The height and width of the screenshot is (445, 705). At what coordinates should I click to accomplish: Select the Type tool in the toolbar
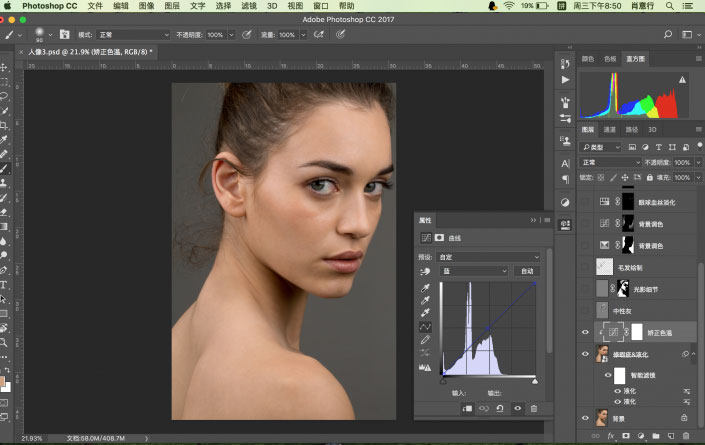pyautogui.click(x=5, y=283)
